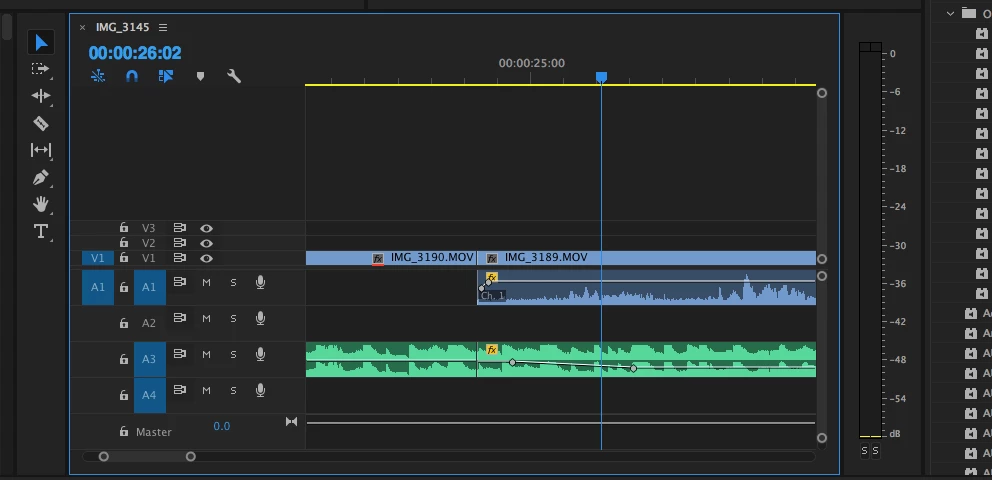Hide track V1 output with eye icon

click(x=206, y=258)
